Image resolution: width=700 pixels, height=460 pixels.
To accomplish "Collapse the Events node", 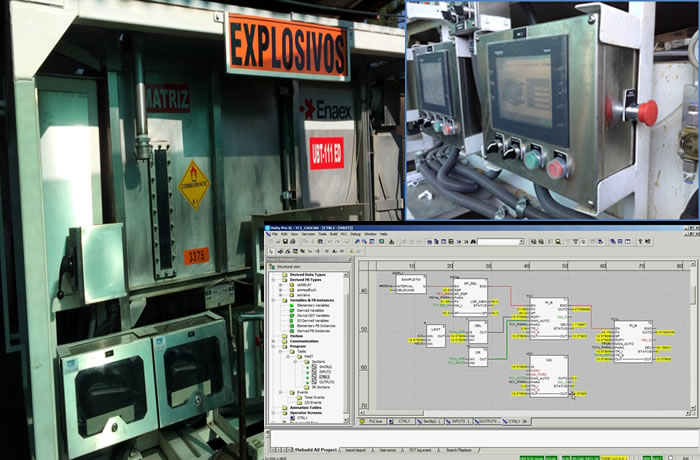I will coord(280,393).
